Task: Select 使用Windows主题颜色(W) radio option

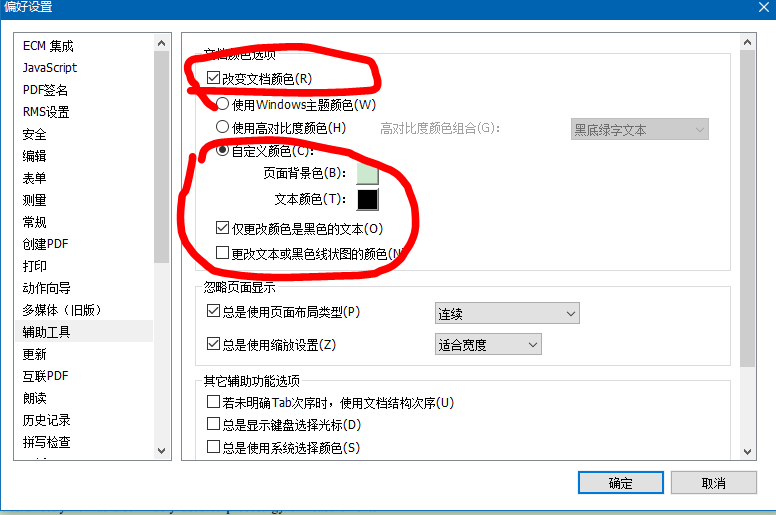Action: coord(223,104)
